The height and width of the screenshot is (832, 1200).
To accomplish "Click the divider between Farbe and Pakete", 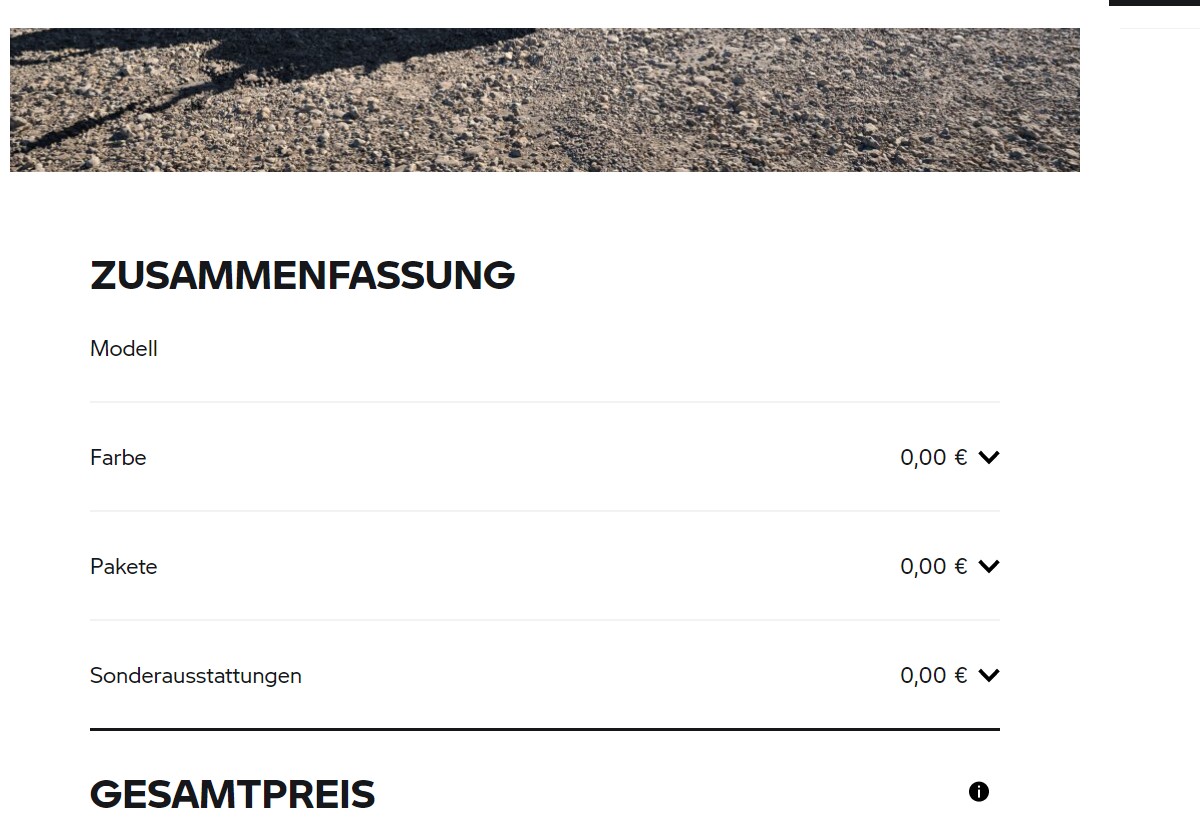I will coord(545,511).
